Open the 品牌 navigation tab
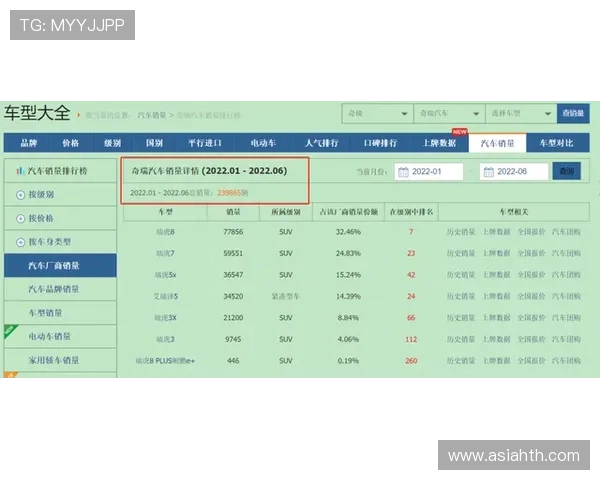The width and height of the screenshot is (600, 480). pos(29,143)
